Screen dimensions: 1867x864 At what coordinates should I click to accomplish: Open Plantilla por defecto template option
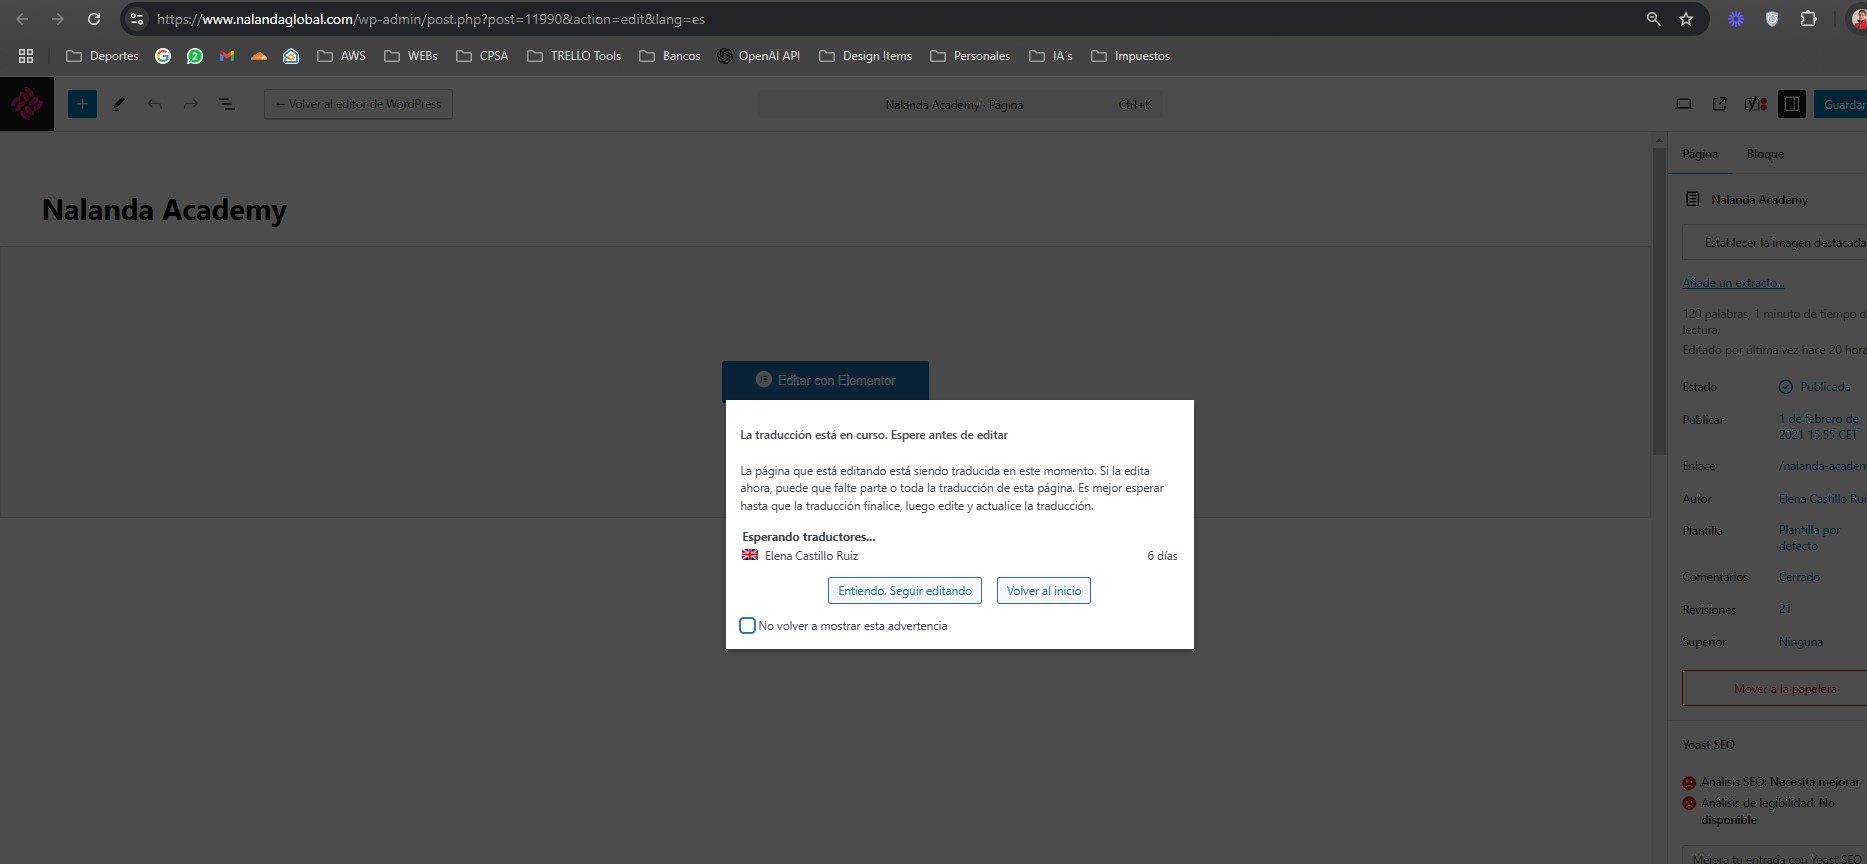click(x=1810, y=538)
